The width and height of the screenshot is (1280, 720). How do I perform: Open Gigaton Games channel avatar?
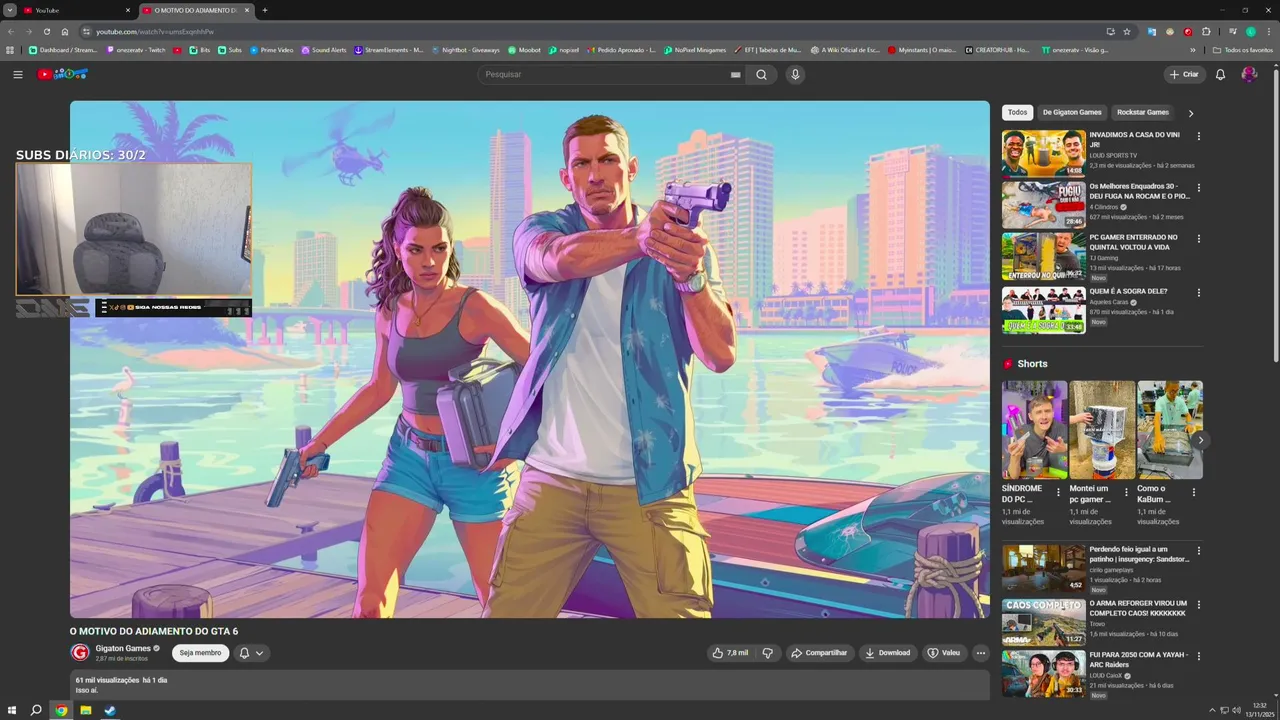80,653
